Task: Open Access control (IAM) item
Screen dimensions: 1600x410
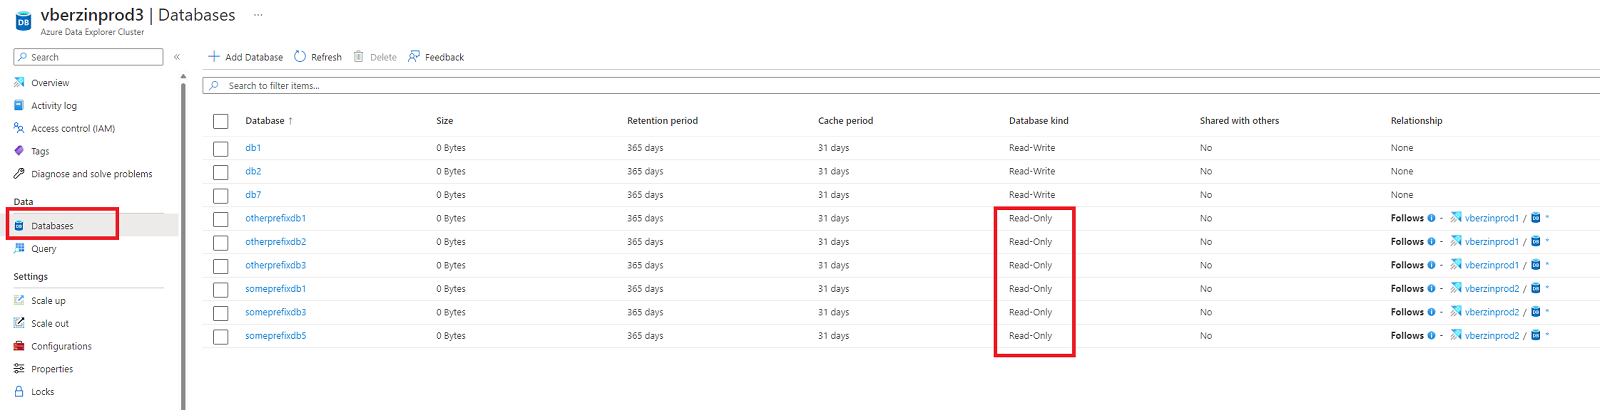Action: tap(73, 129)
